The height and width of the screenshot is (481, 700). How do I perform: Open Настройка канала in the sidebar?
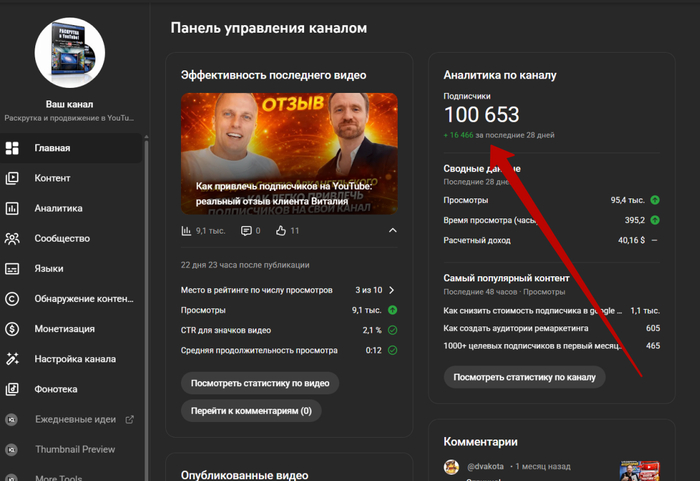[x=71, y=359]
